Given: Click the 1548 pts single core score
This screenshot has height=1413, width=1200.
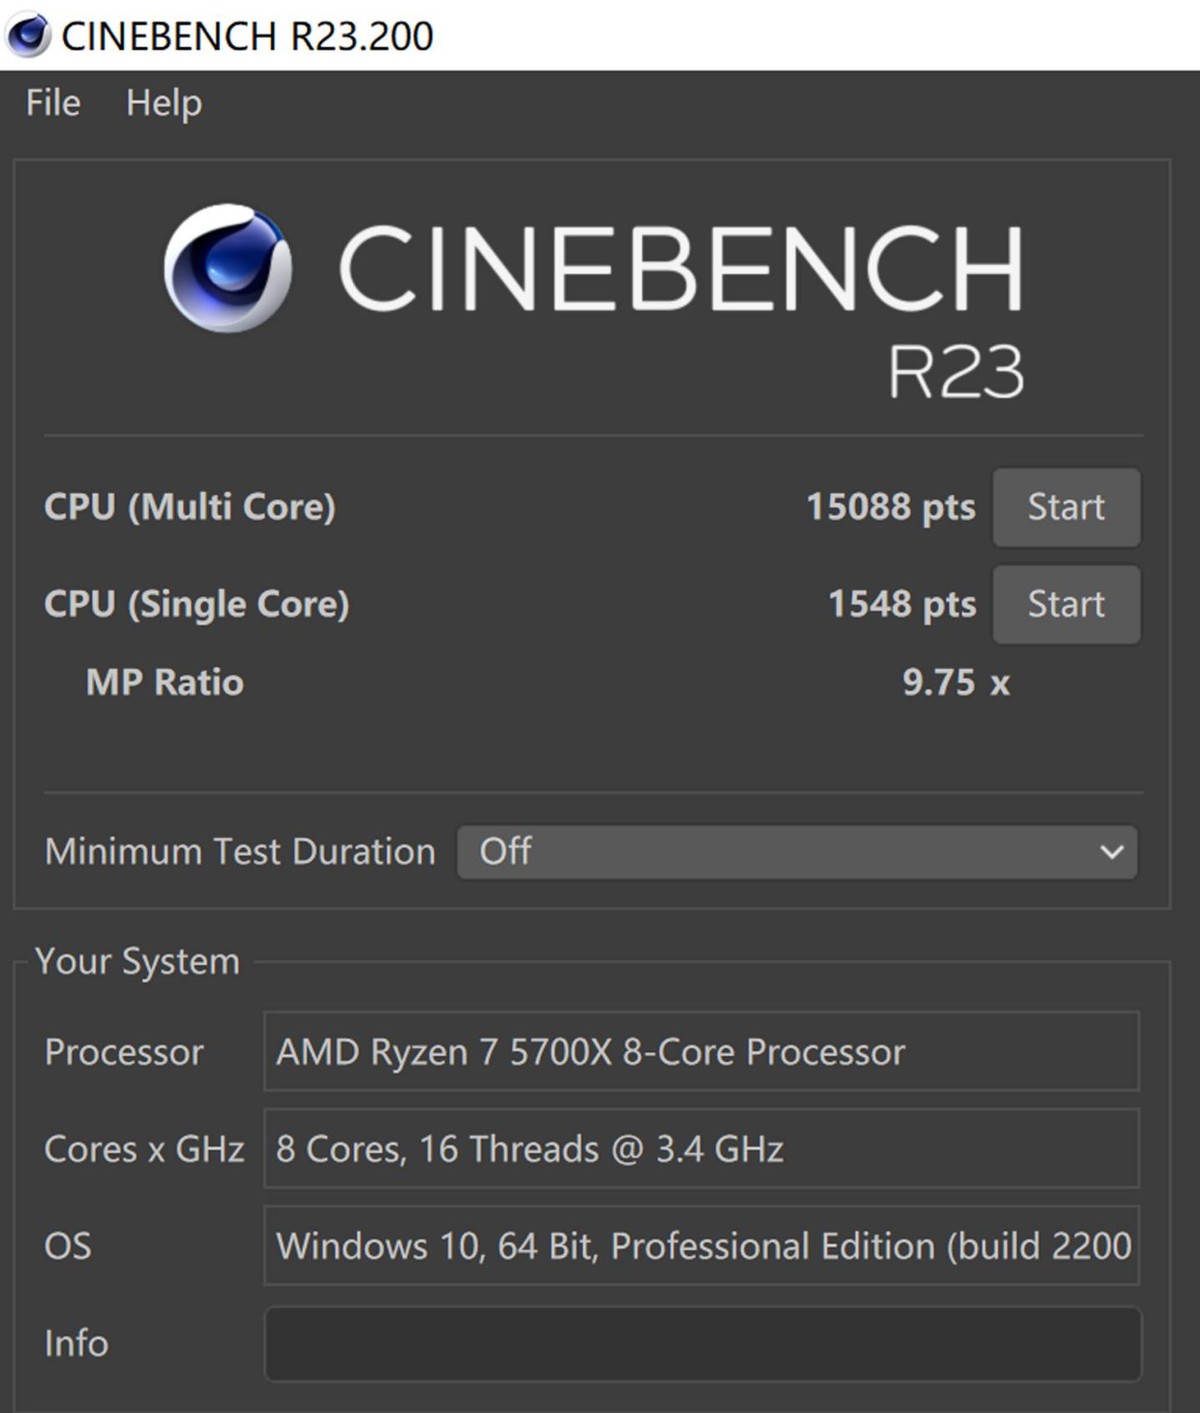Looking at the screenshot, I should coord(898,604).
